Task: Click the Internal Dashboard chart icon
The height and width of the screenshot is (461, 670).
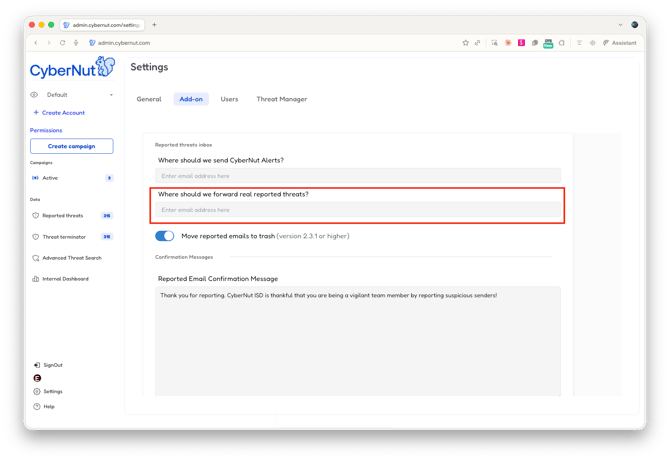Action: [x=35, y=279]
